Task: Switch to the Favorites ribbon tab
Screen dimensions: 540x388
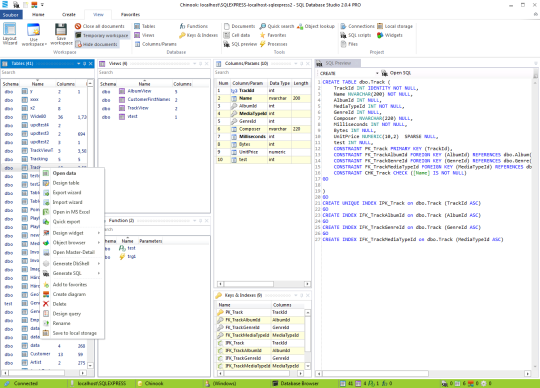Action: (x=131, y=15)
